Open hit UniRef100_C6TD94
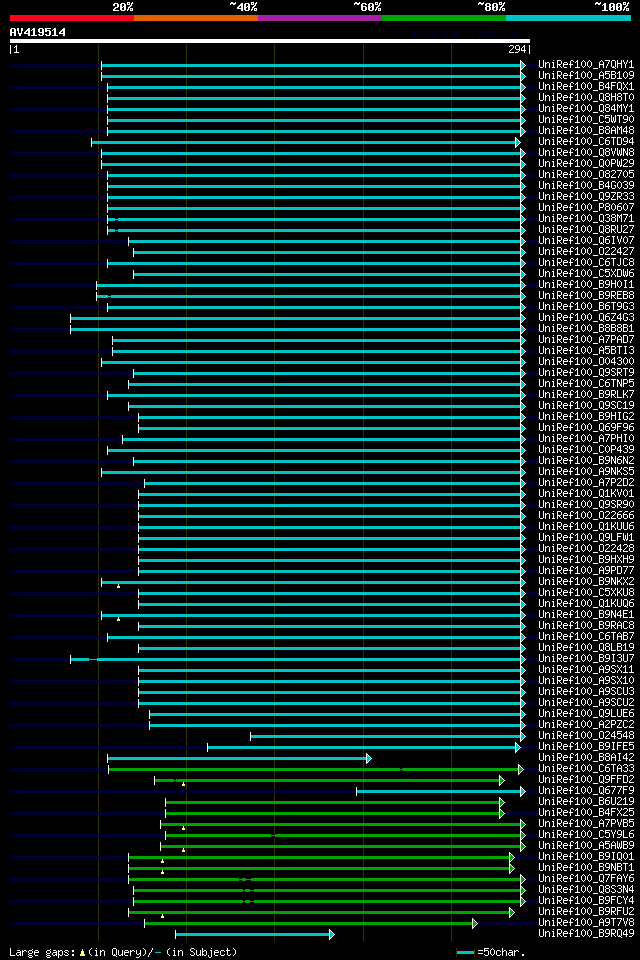The image size is (640, 960). point(586,141)
